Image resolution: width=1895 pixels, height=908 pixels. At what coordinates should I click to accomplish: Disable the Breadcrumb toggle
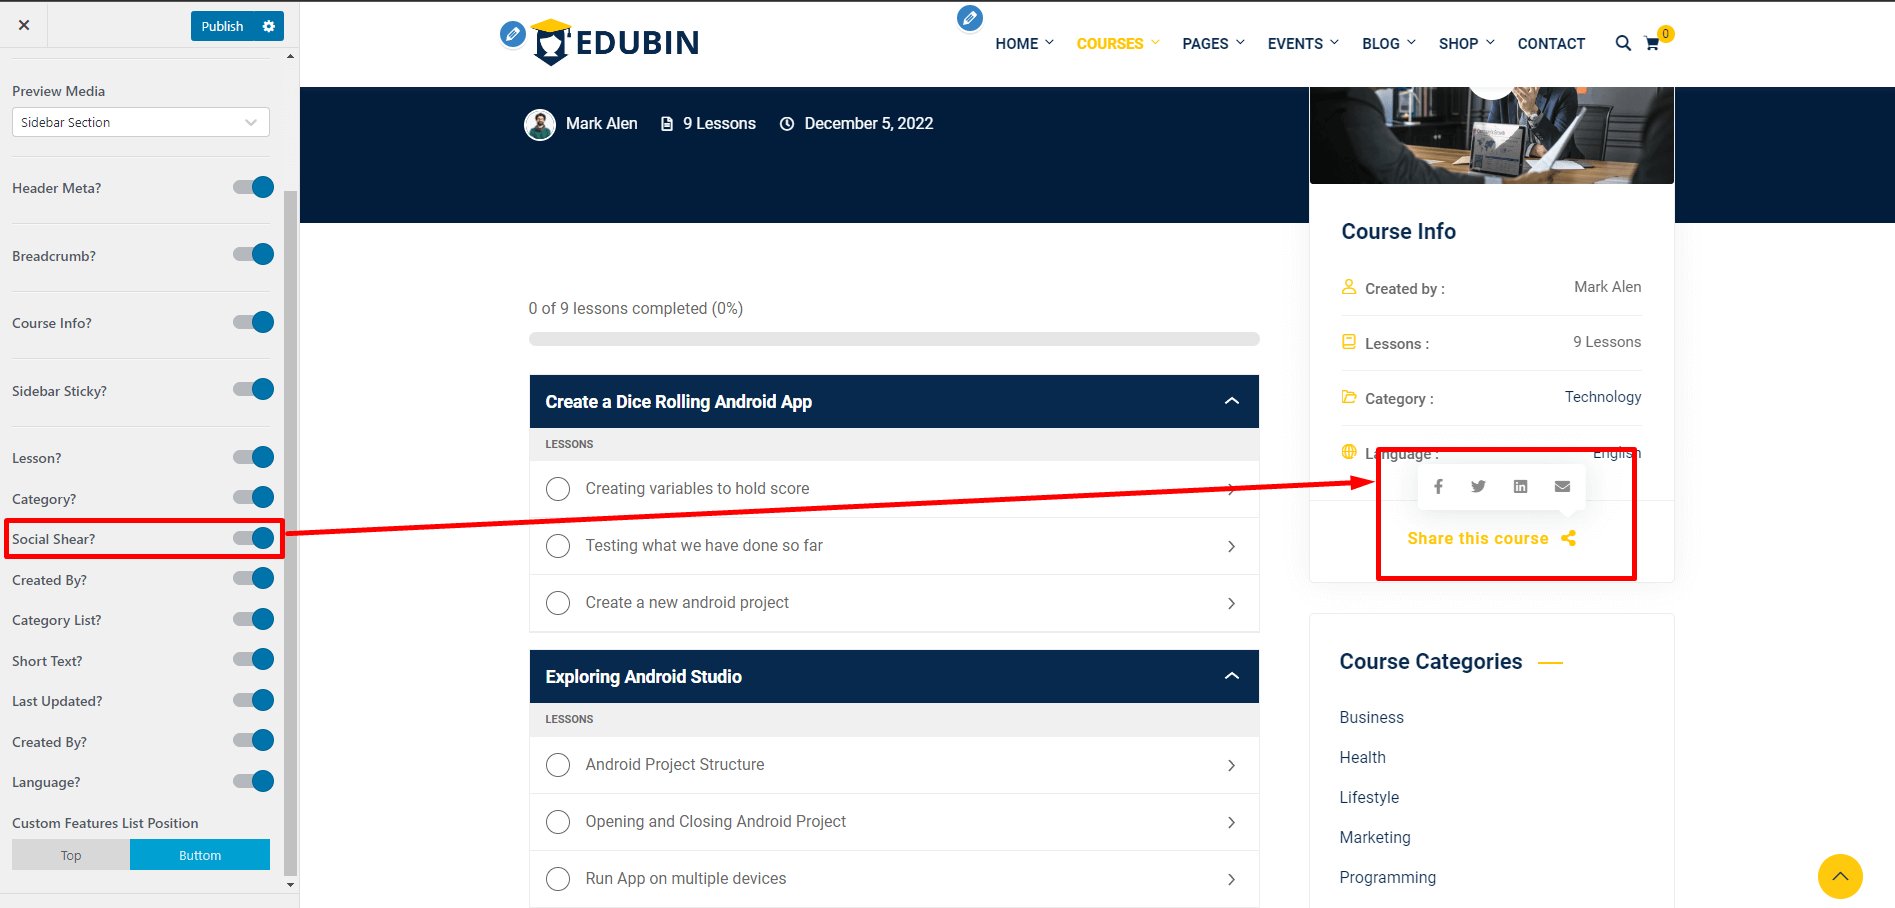(254, 255)
